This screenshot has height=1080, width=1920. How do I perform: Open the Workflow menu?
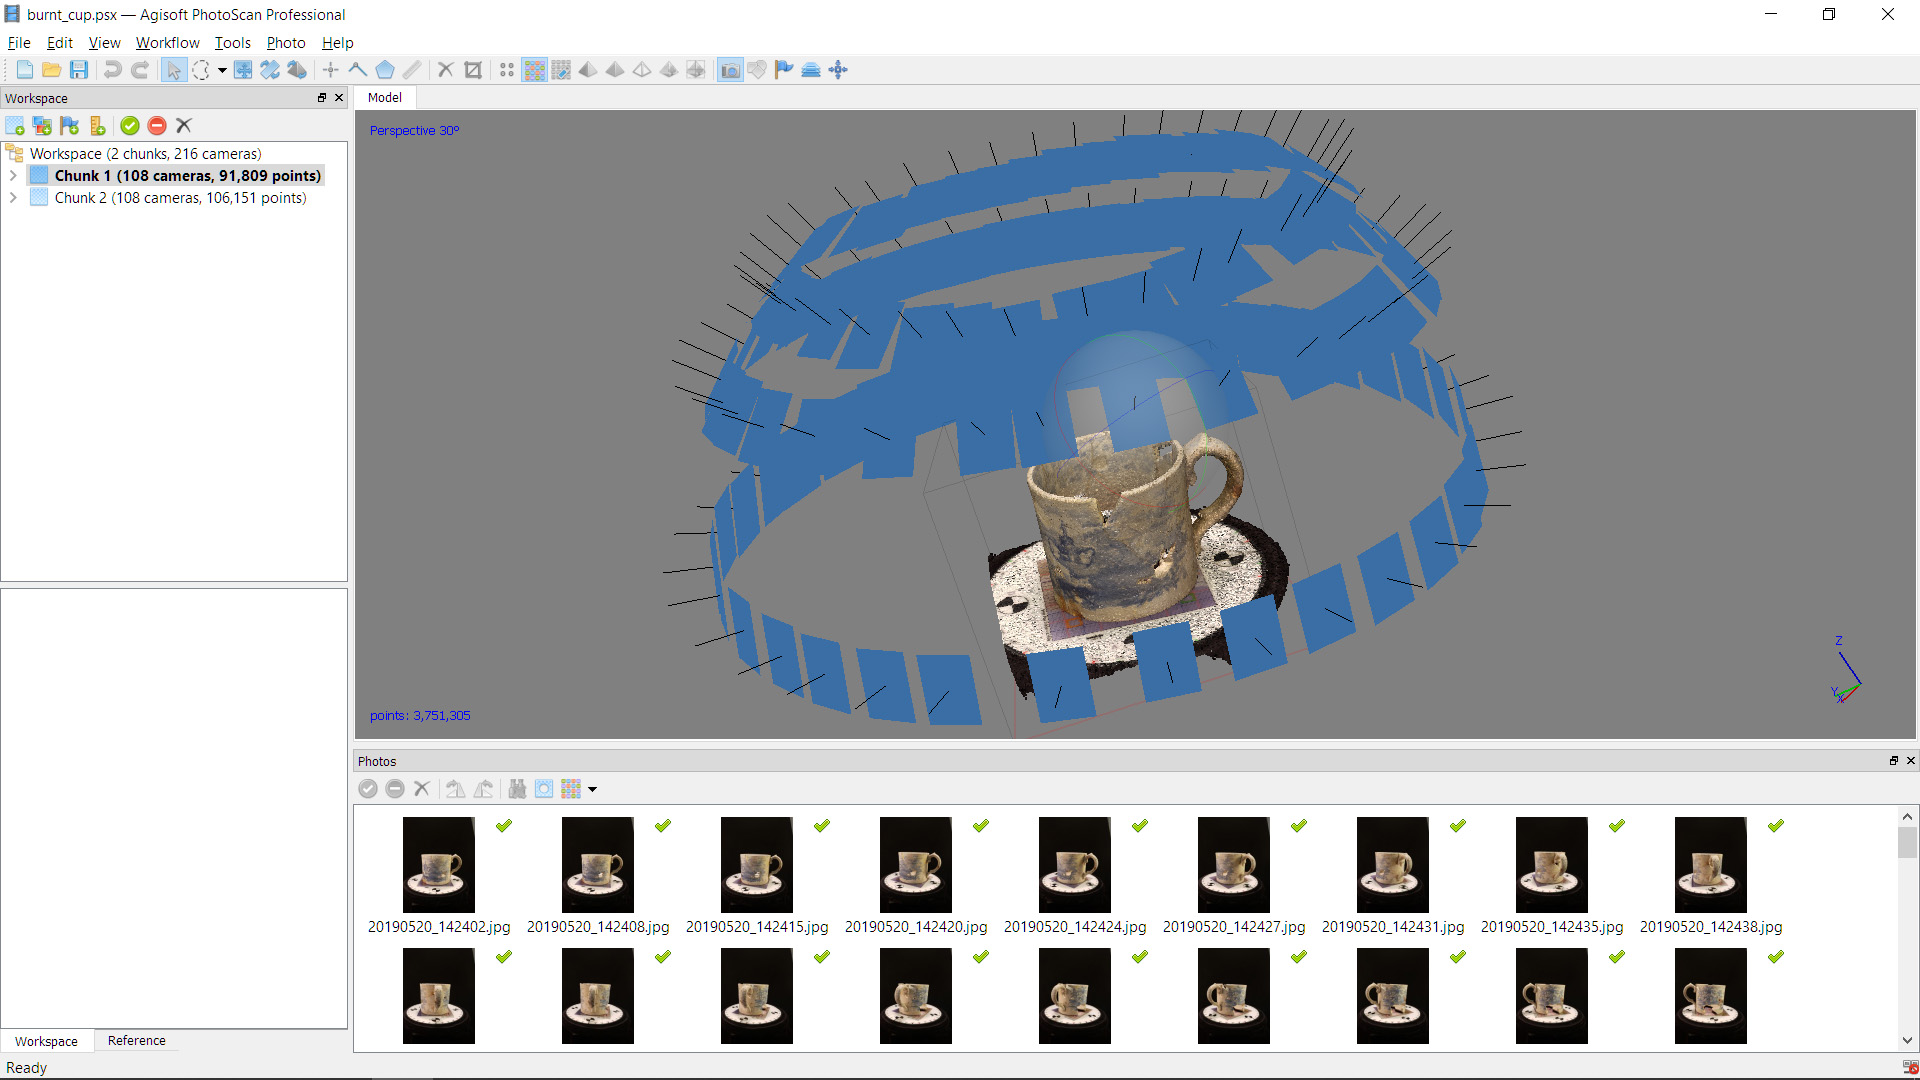point(167,43)
